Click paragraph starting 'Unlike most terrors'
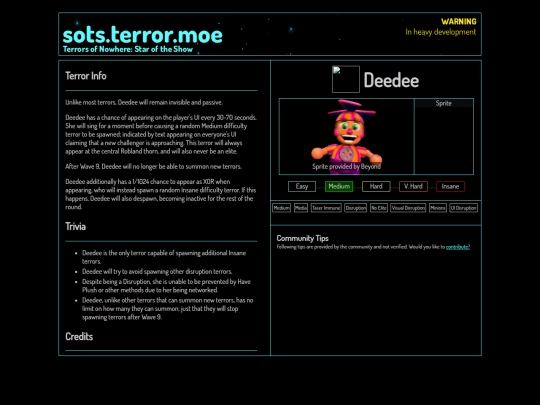The image size is (540, 405). click(144, 102)
